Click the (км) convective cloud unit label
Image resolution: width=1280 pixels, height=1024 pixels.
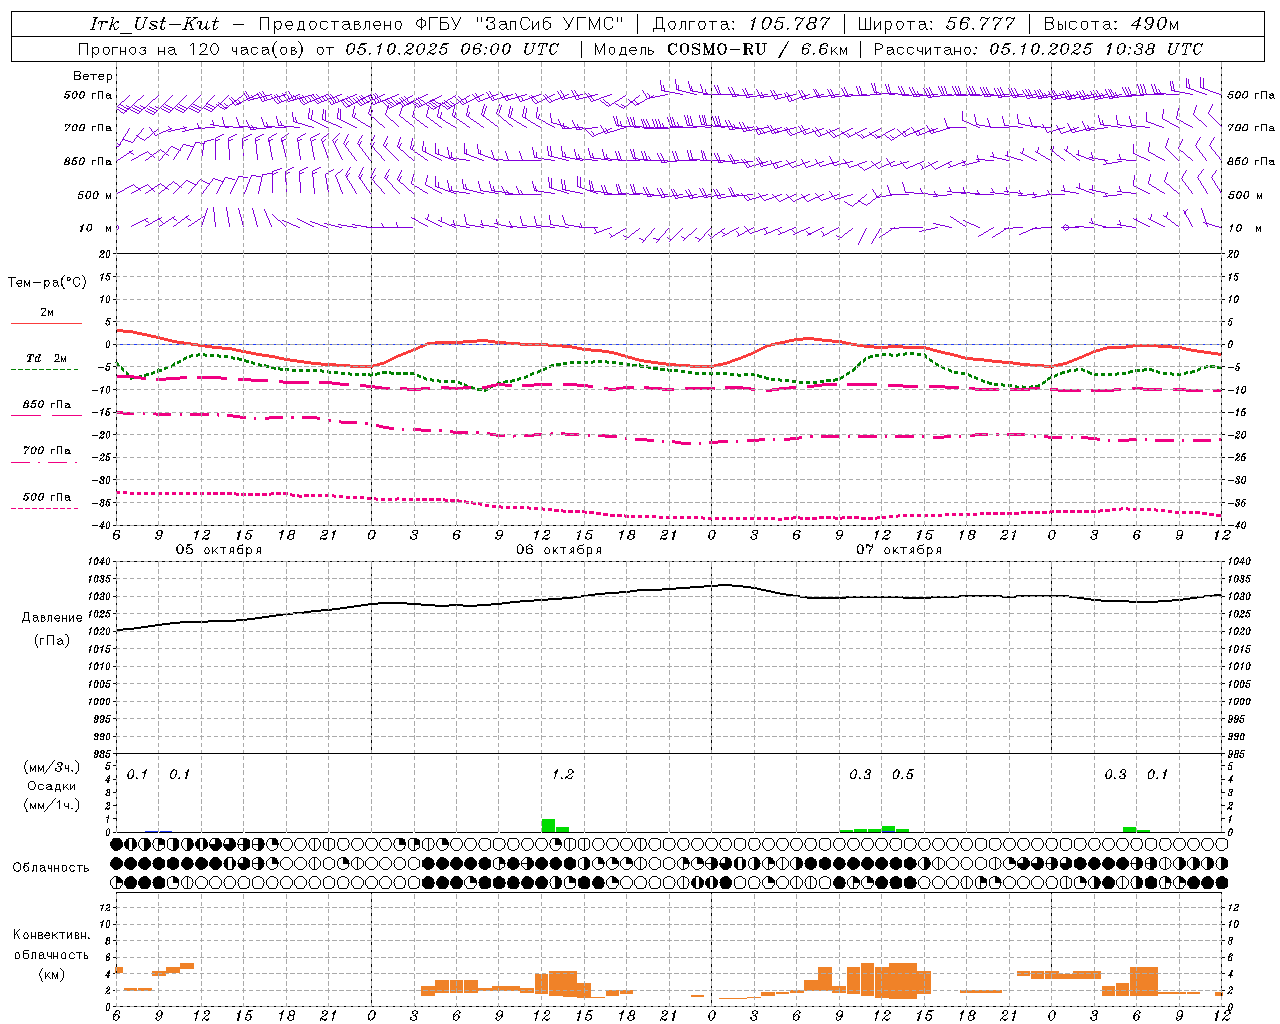click(x=51, y=974)
